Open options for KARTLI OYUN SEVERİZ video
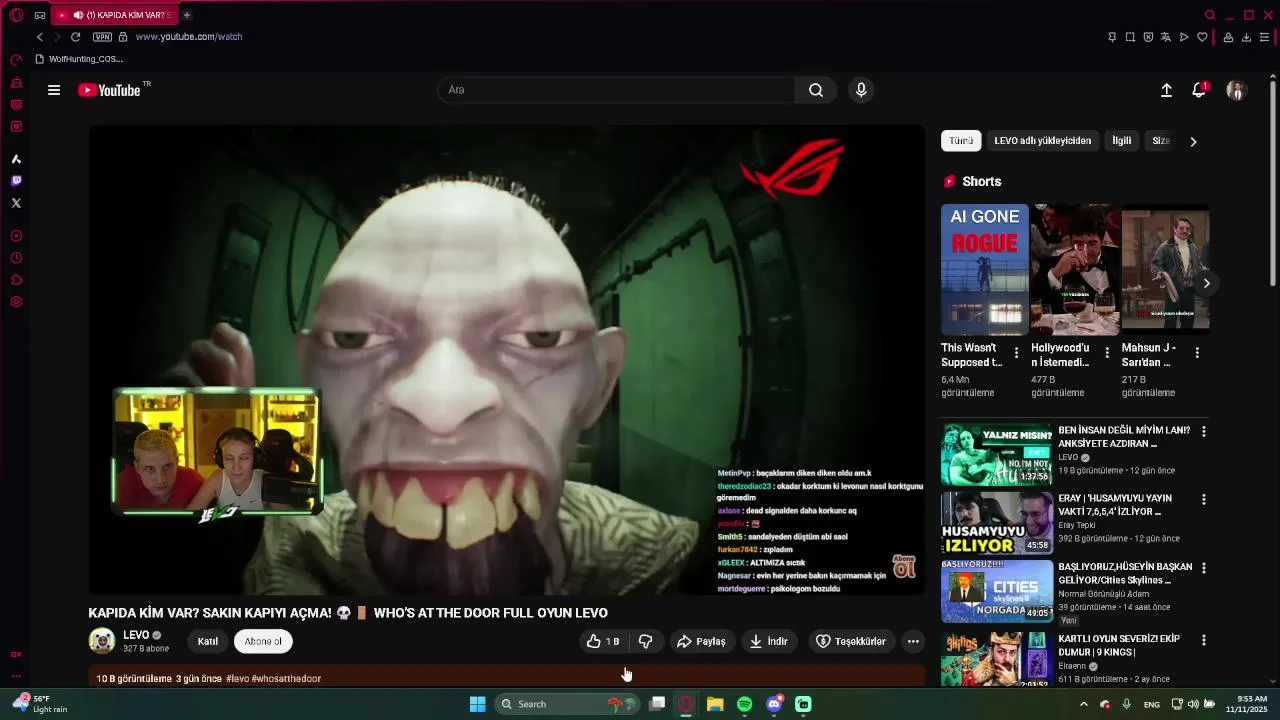Screen dimensions: 1280x720 click(1204, 640)
